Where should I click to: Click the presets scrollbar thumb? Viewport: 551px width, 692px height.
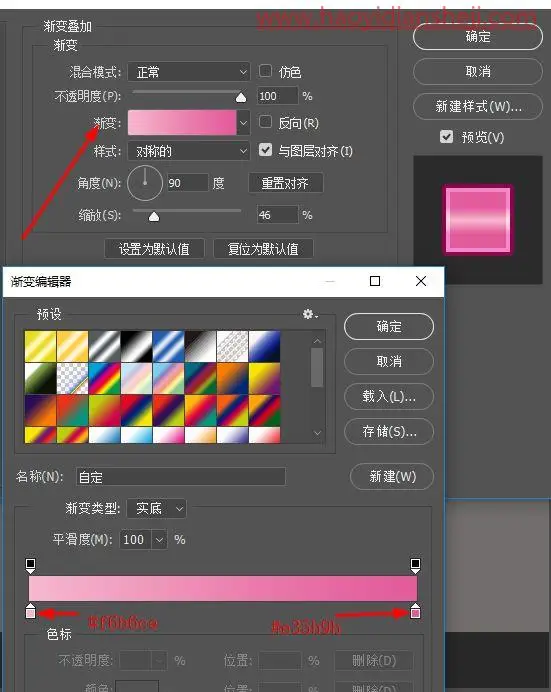coord(317,367)
